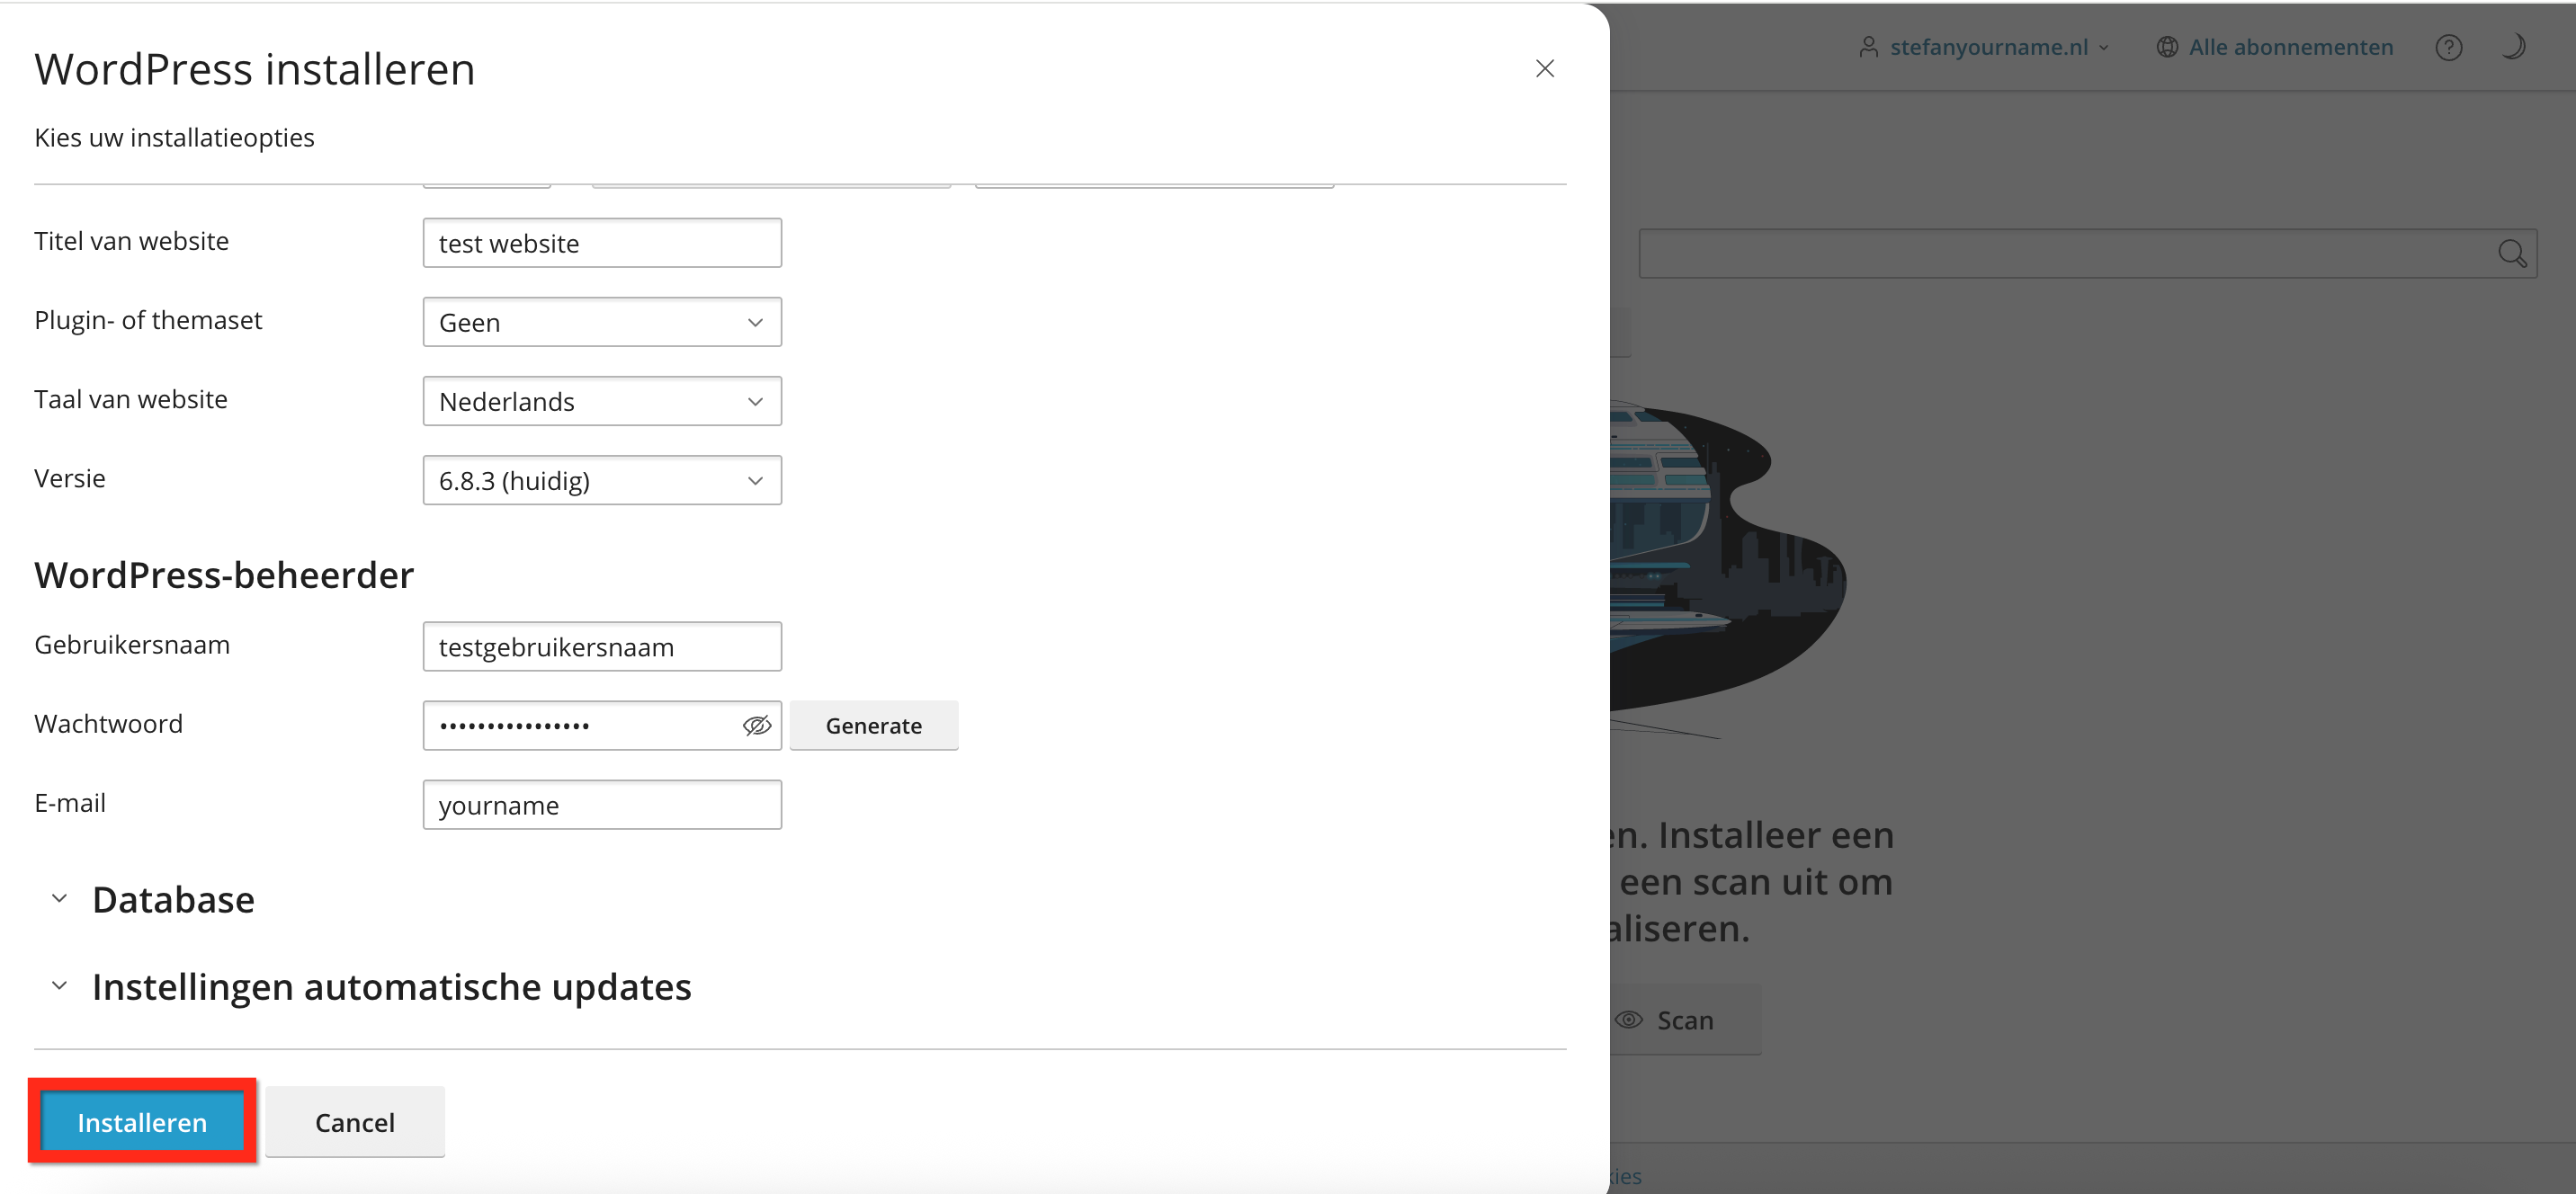Click the E-mail input field

pos(602,805)
